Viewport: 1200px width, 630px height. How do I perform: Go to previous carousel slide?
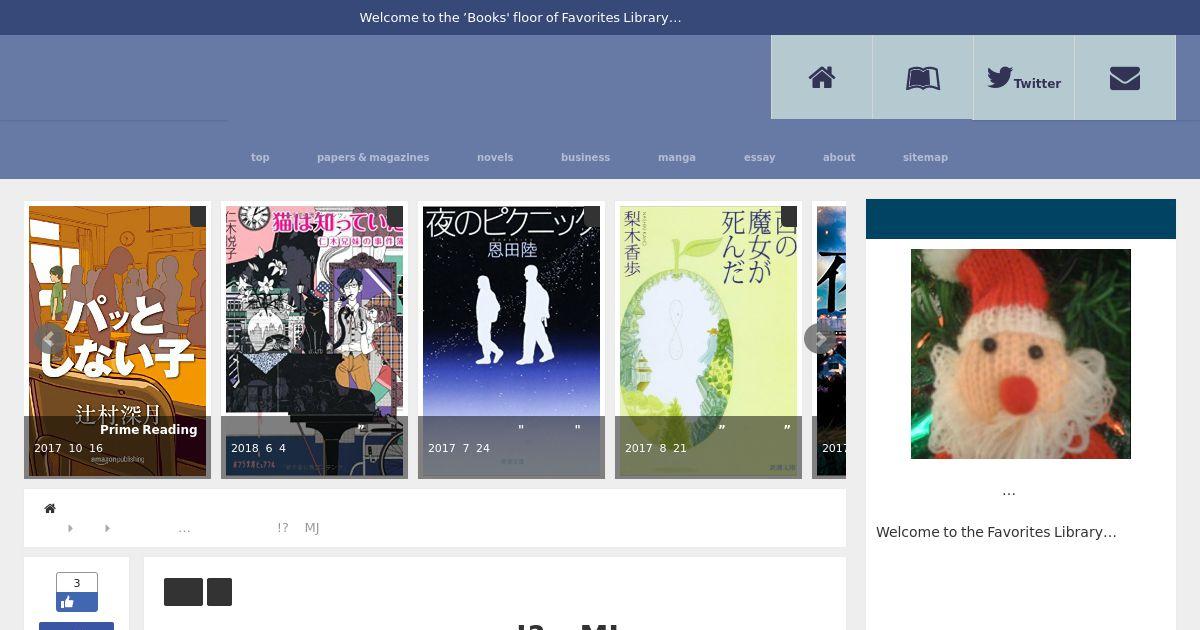pos(50,339)
